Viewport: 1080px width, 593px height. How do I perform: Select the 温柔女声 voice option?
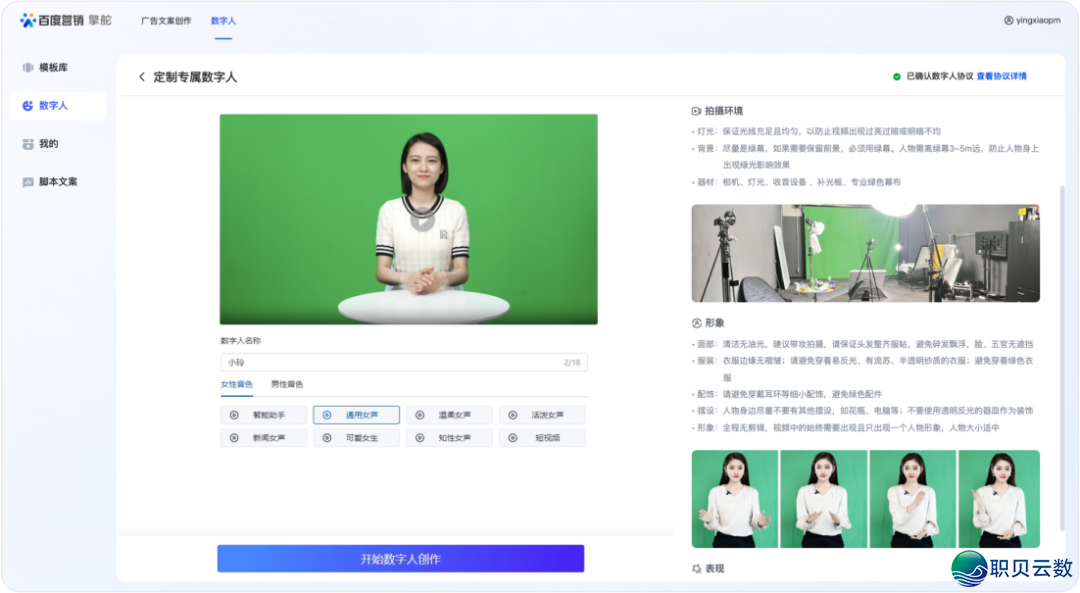[449, 415]
